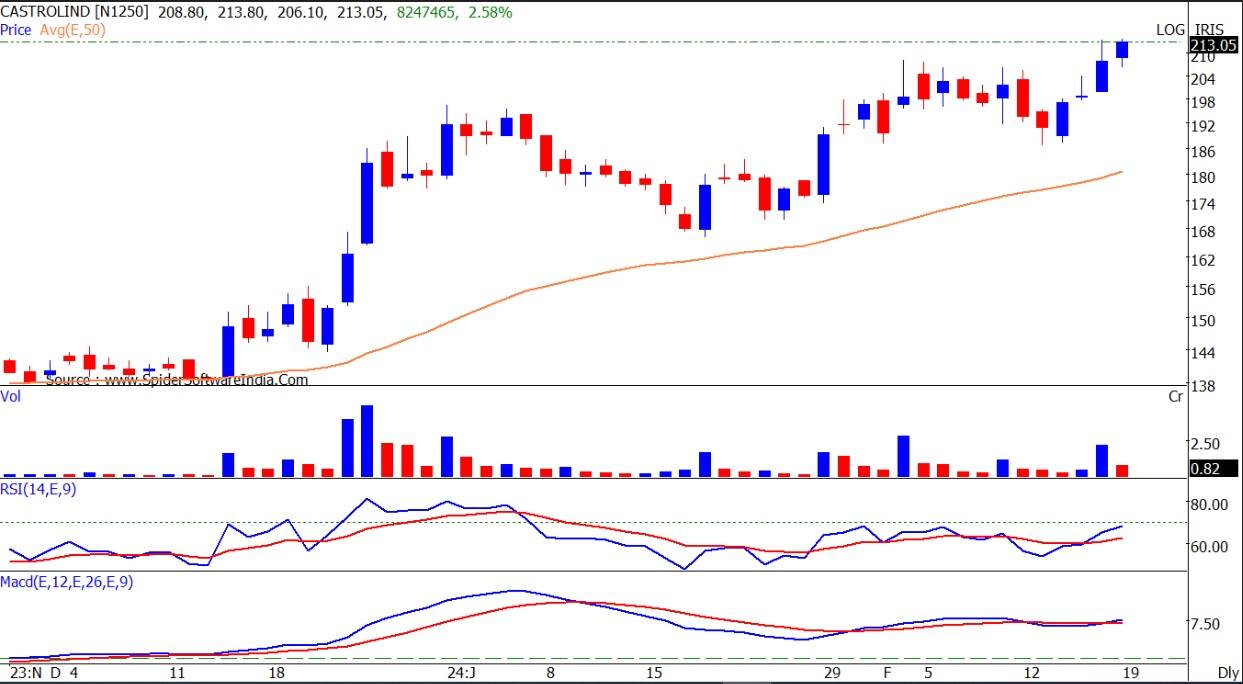Viewport: 1243px width, 684px height.
Task: Click the 8247465 volume value in header
Action: 429,13
